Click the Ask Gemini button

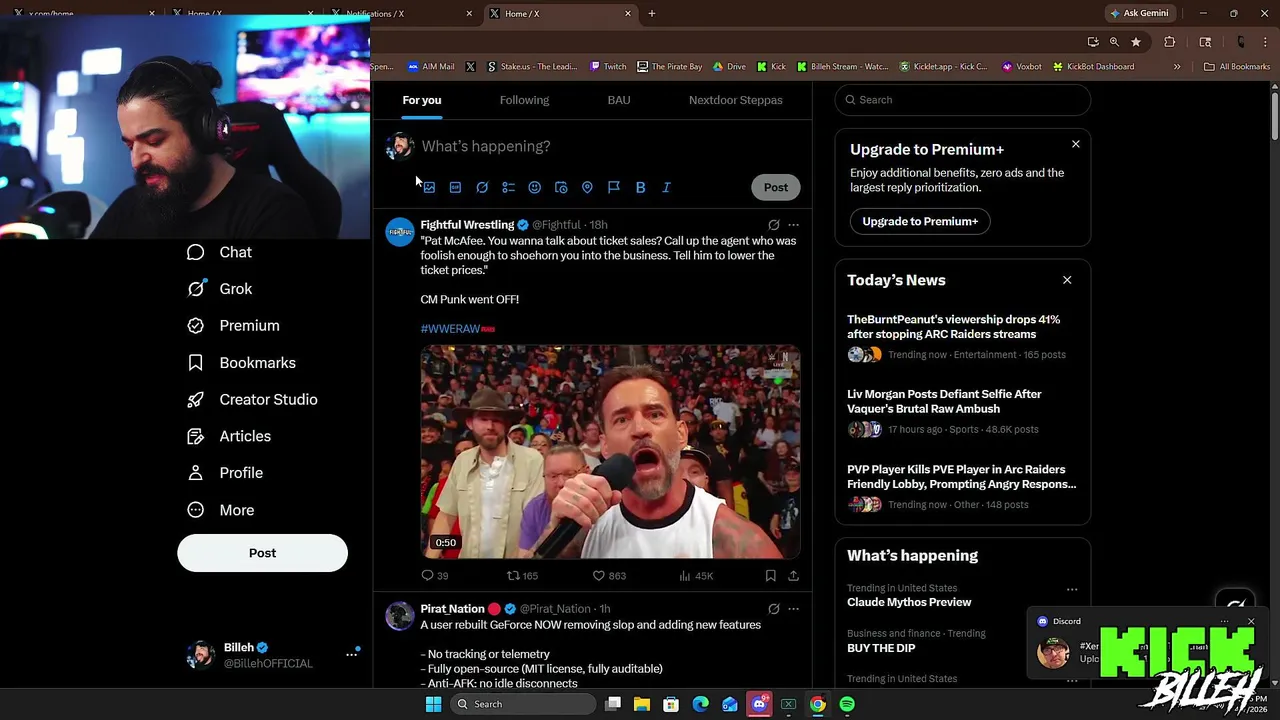pyautogui.click(x=1138, y=14)
